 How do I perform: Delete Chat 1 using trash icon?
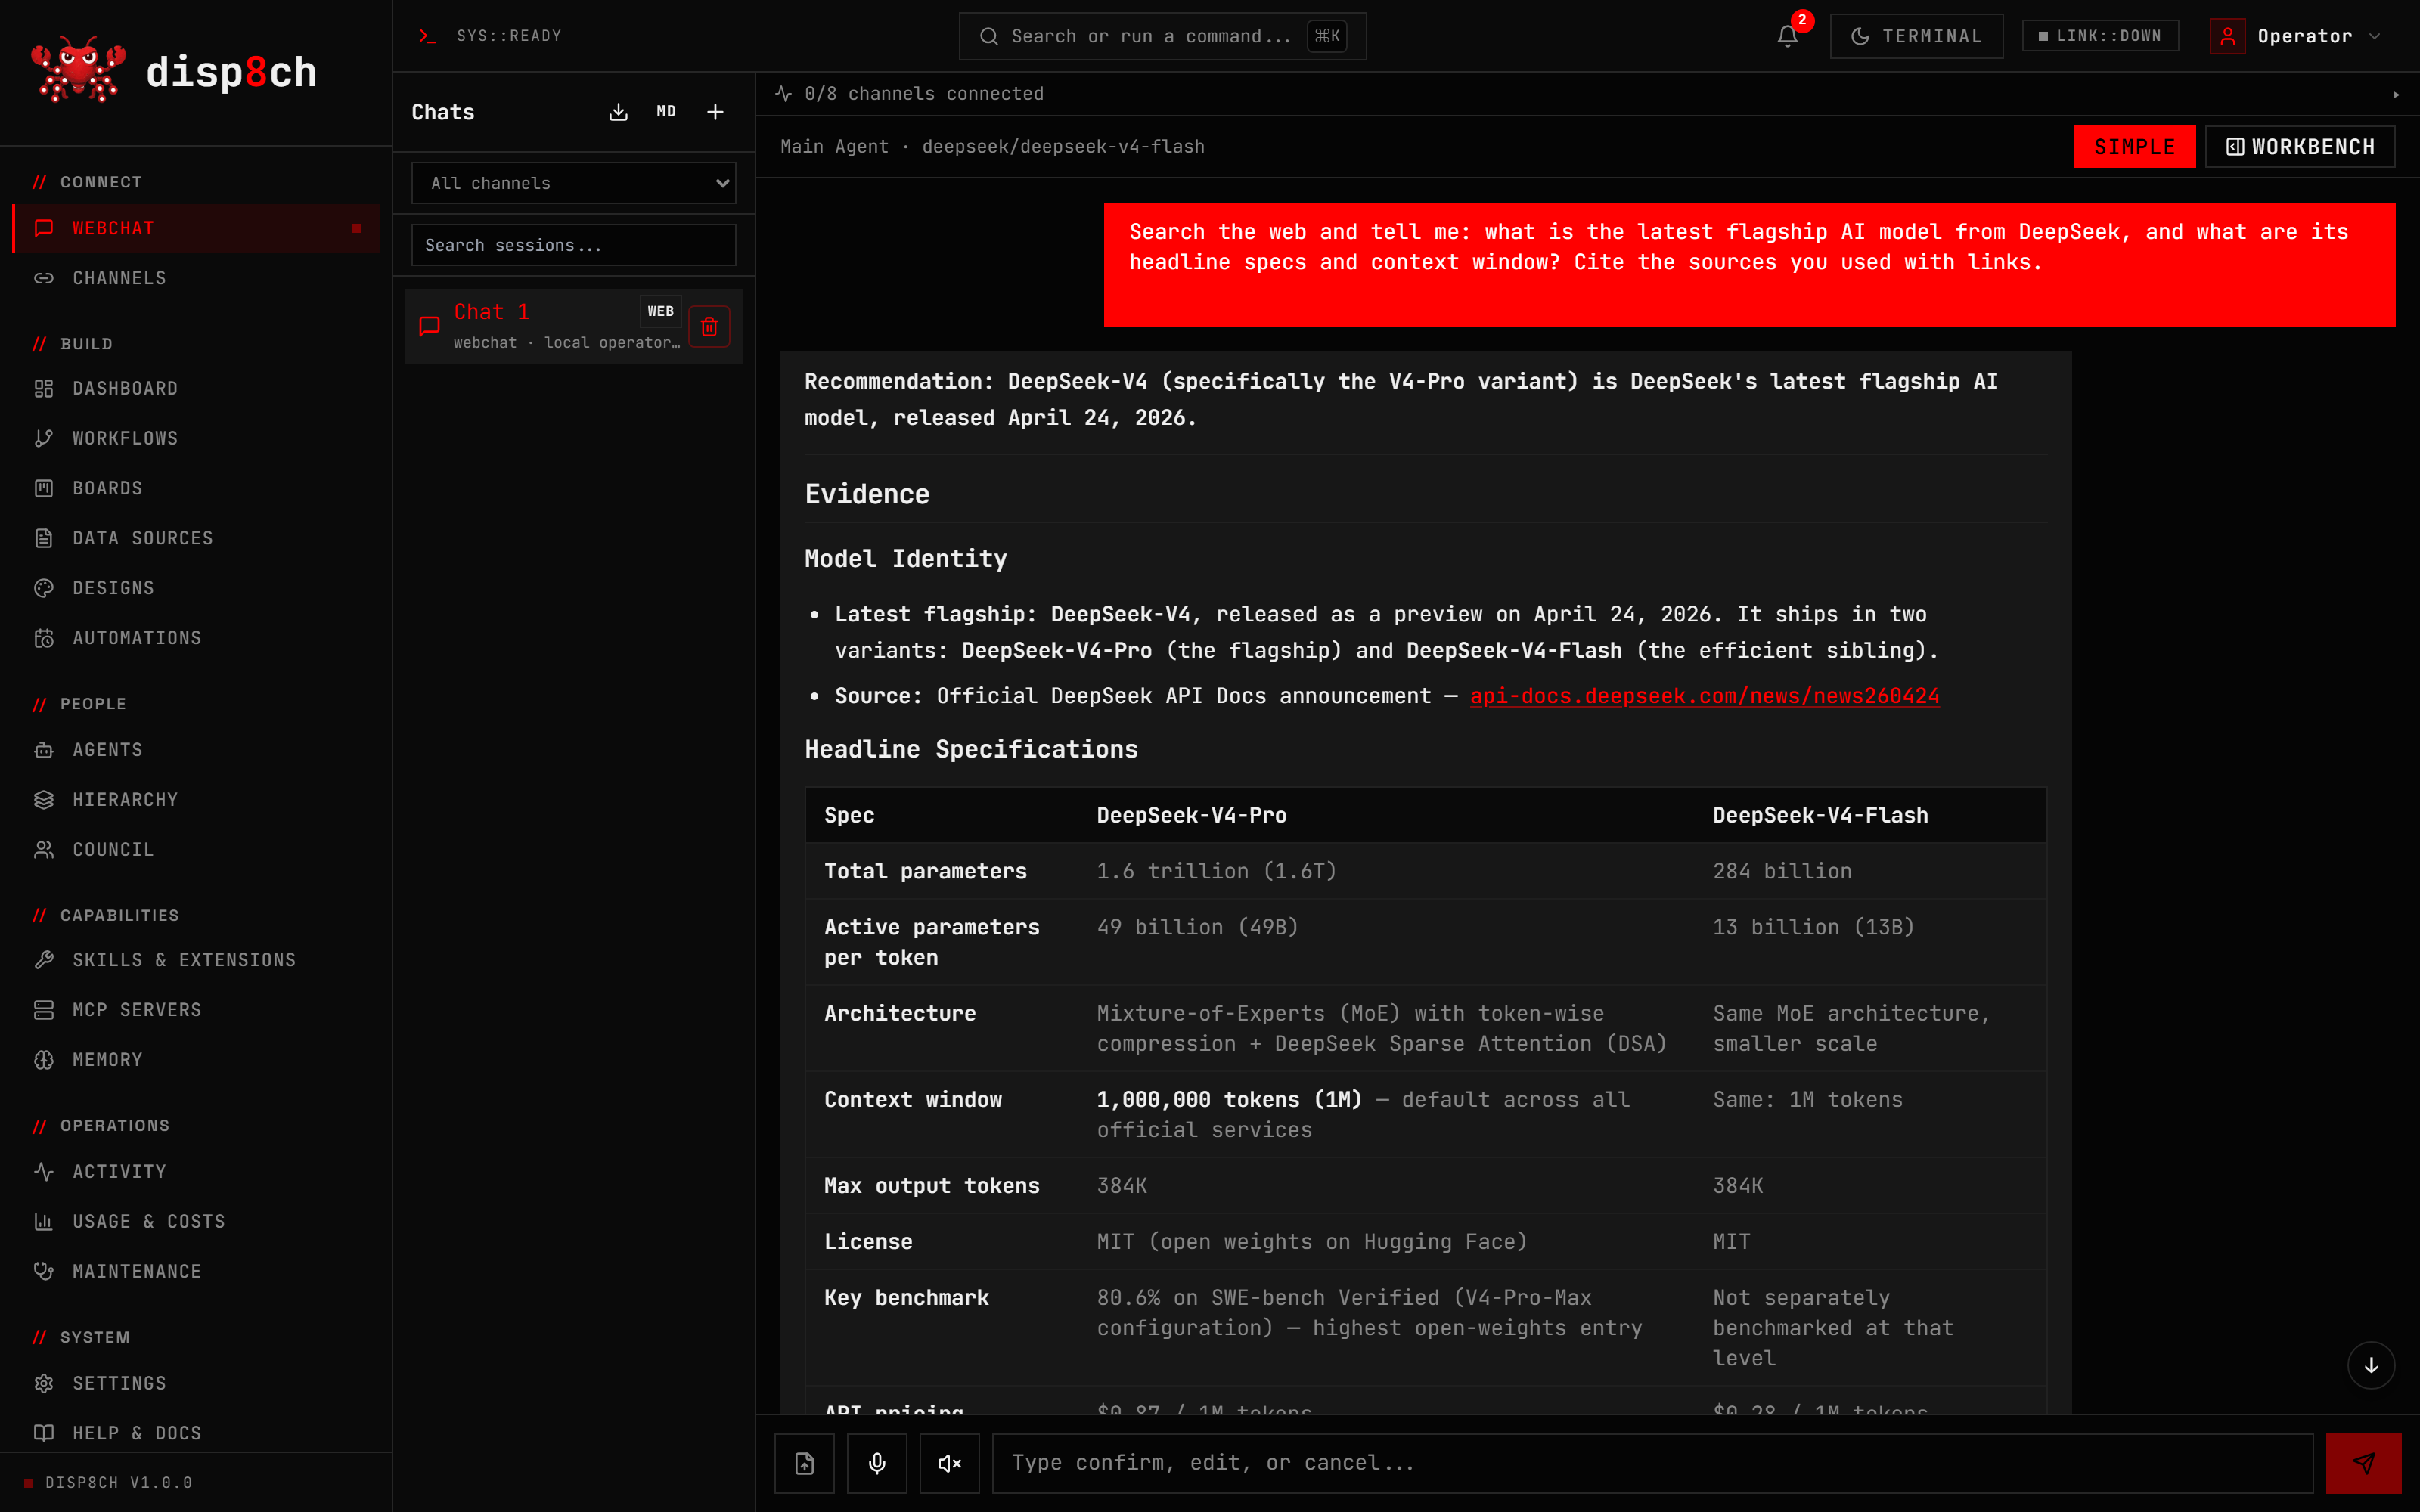[x=709, y=327]
